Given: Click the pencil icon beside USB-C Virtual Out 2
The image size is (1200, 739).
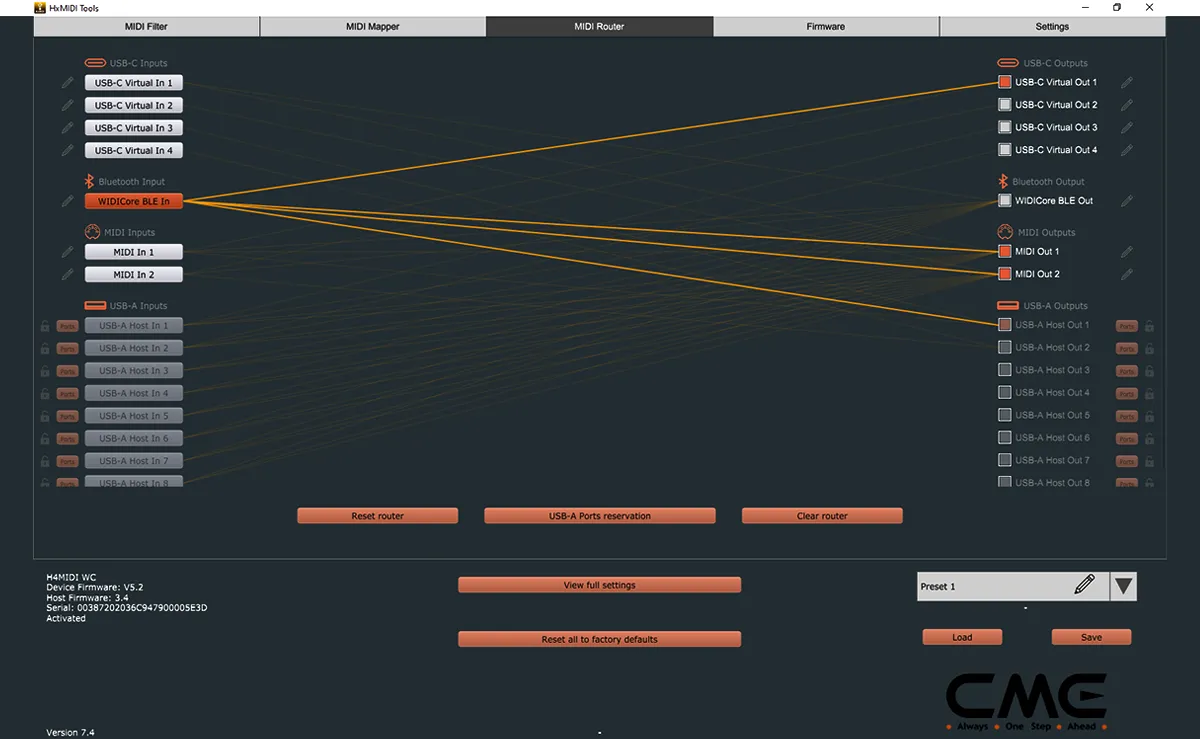Looking at the screenshot, I should pyautogui.click(x=1127, y=104).
